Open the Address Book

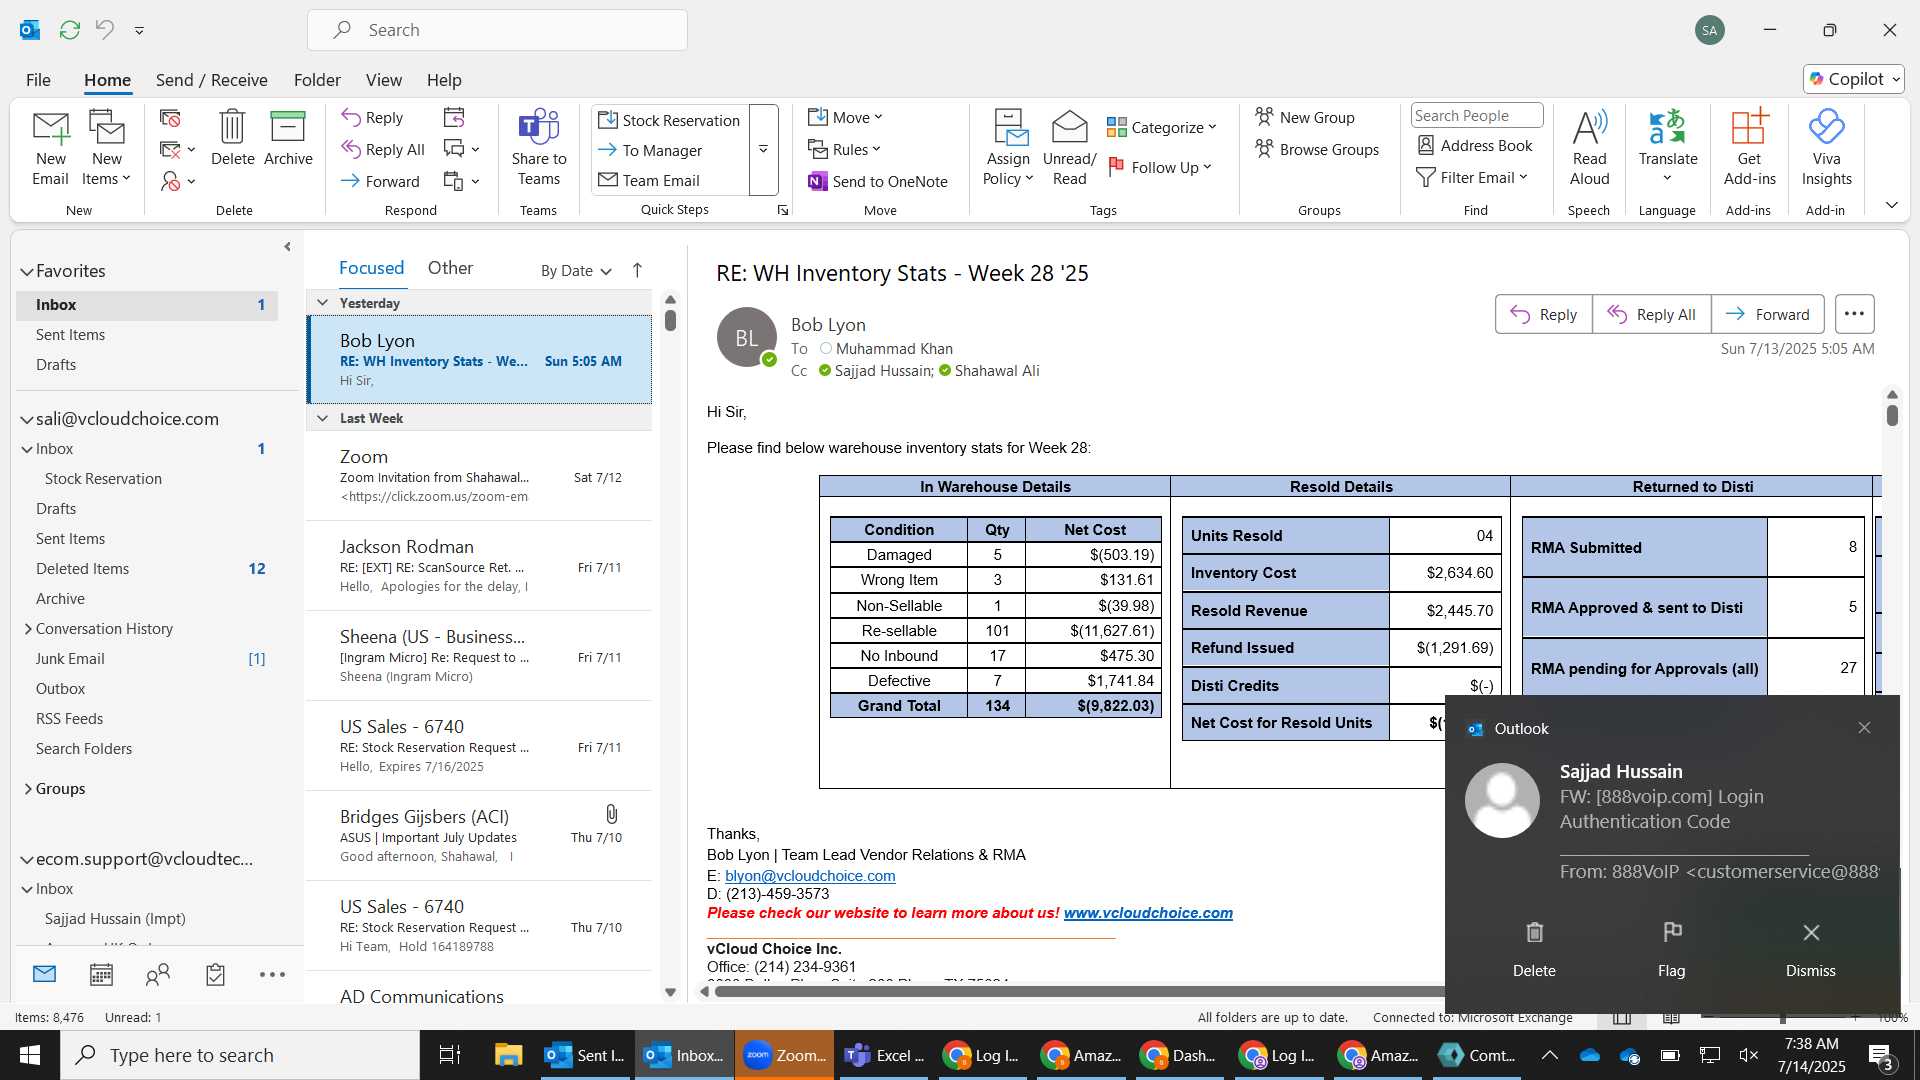(1475, 145)
